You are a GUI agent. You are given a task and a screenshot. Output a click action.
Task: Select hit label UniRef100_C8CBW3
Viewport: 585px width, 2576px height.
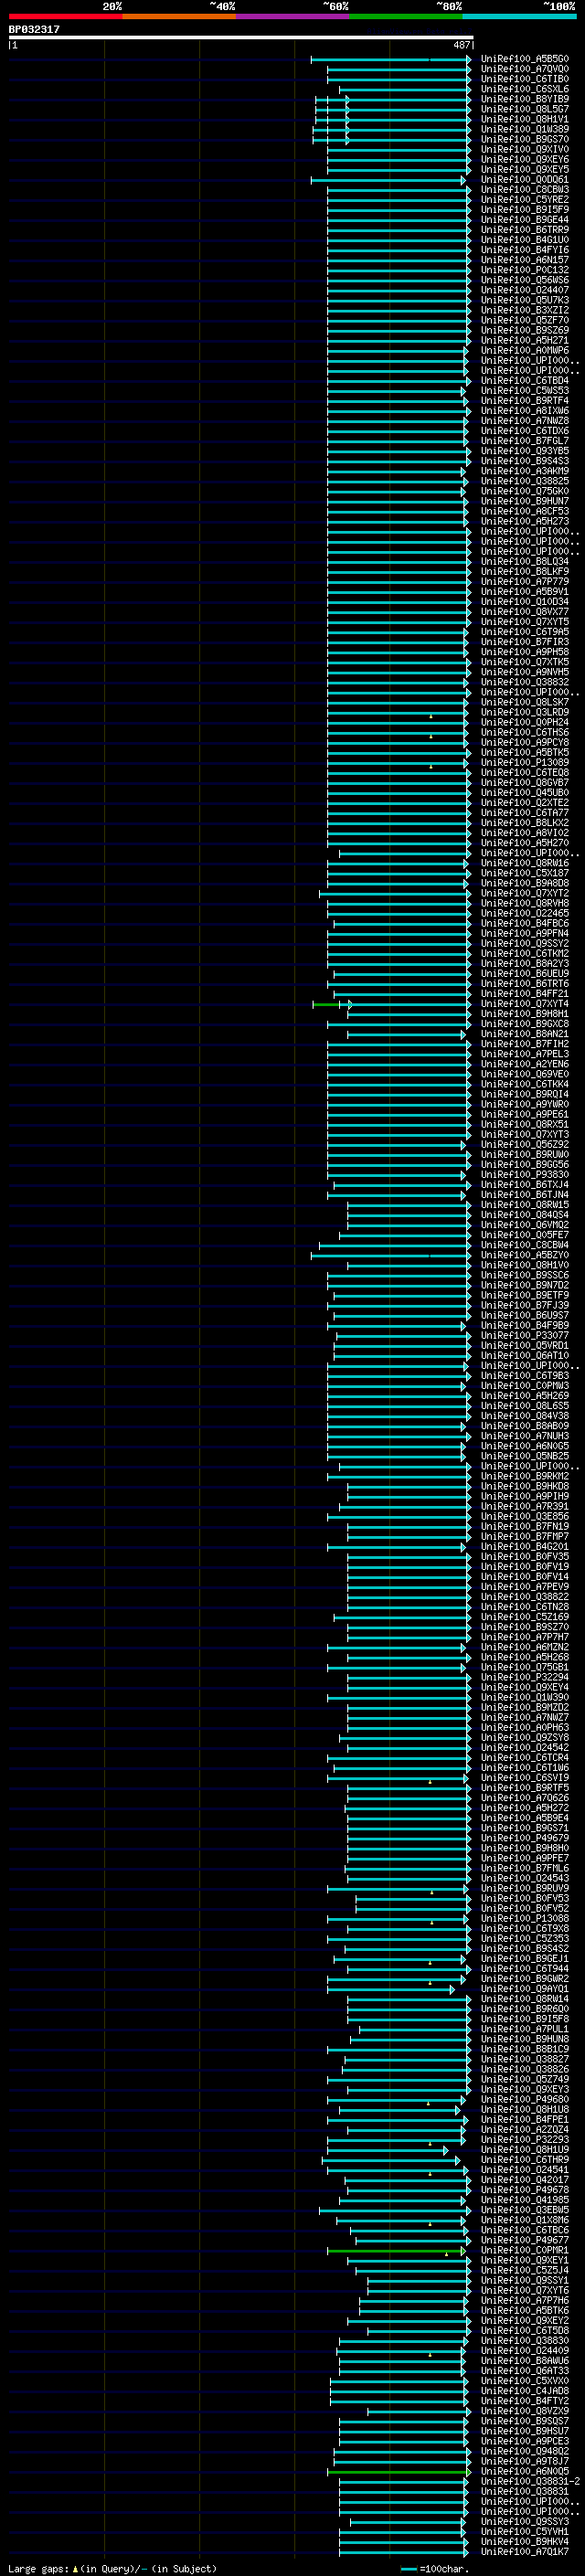(x=525, y=189)
